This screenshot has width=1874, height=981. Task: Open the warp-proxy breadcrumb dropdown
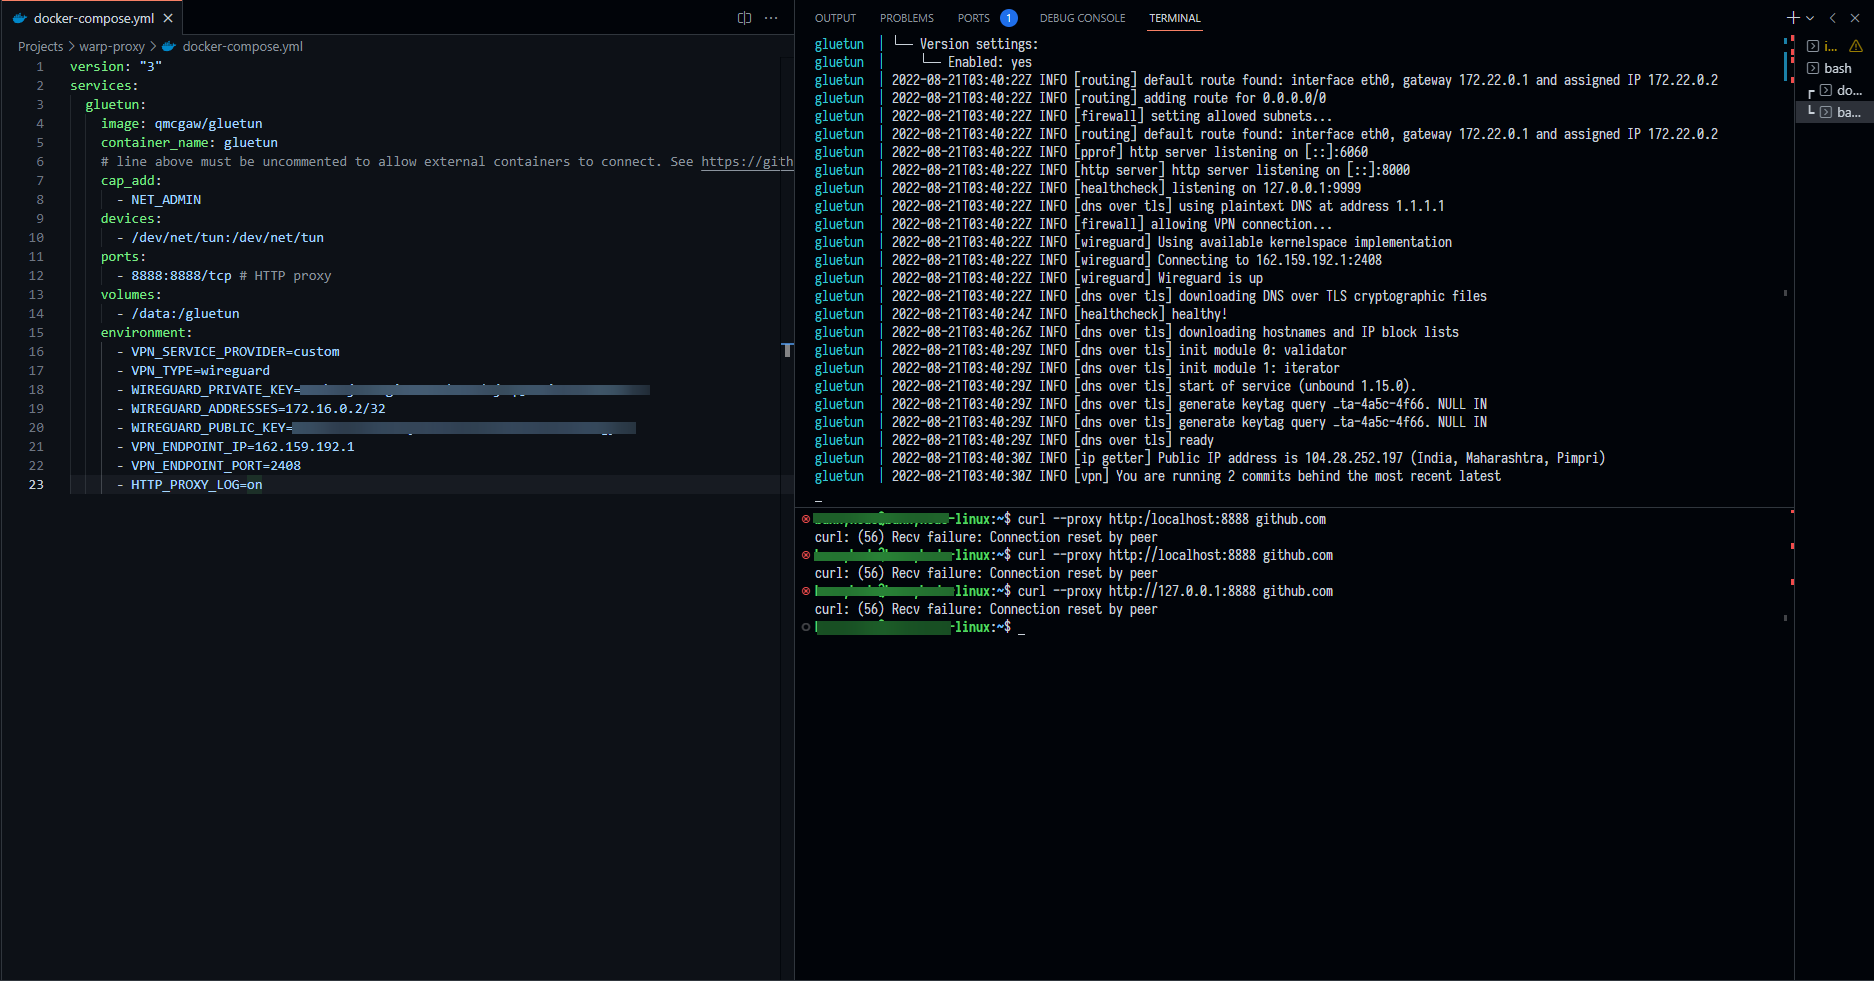coord(111,46)
